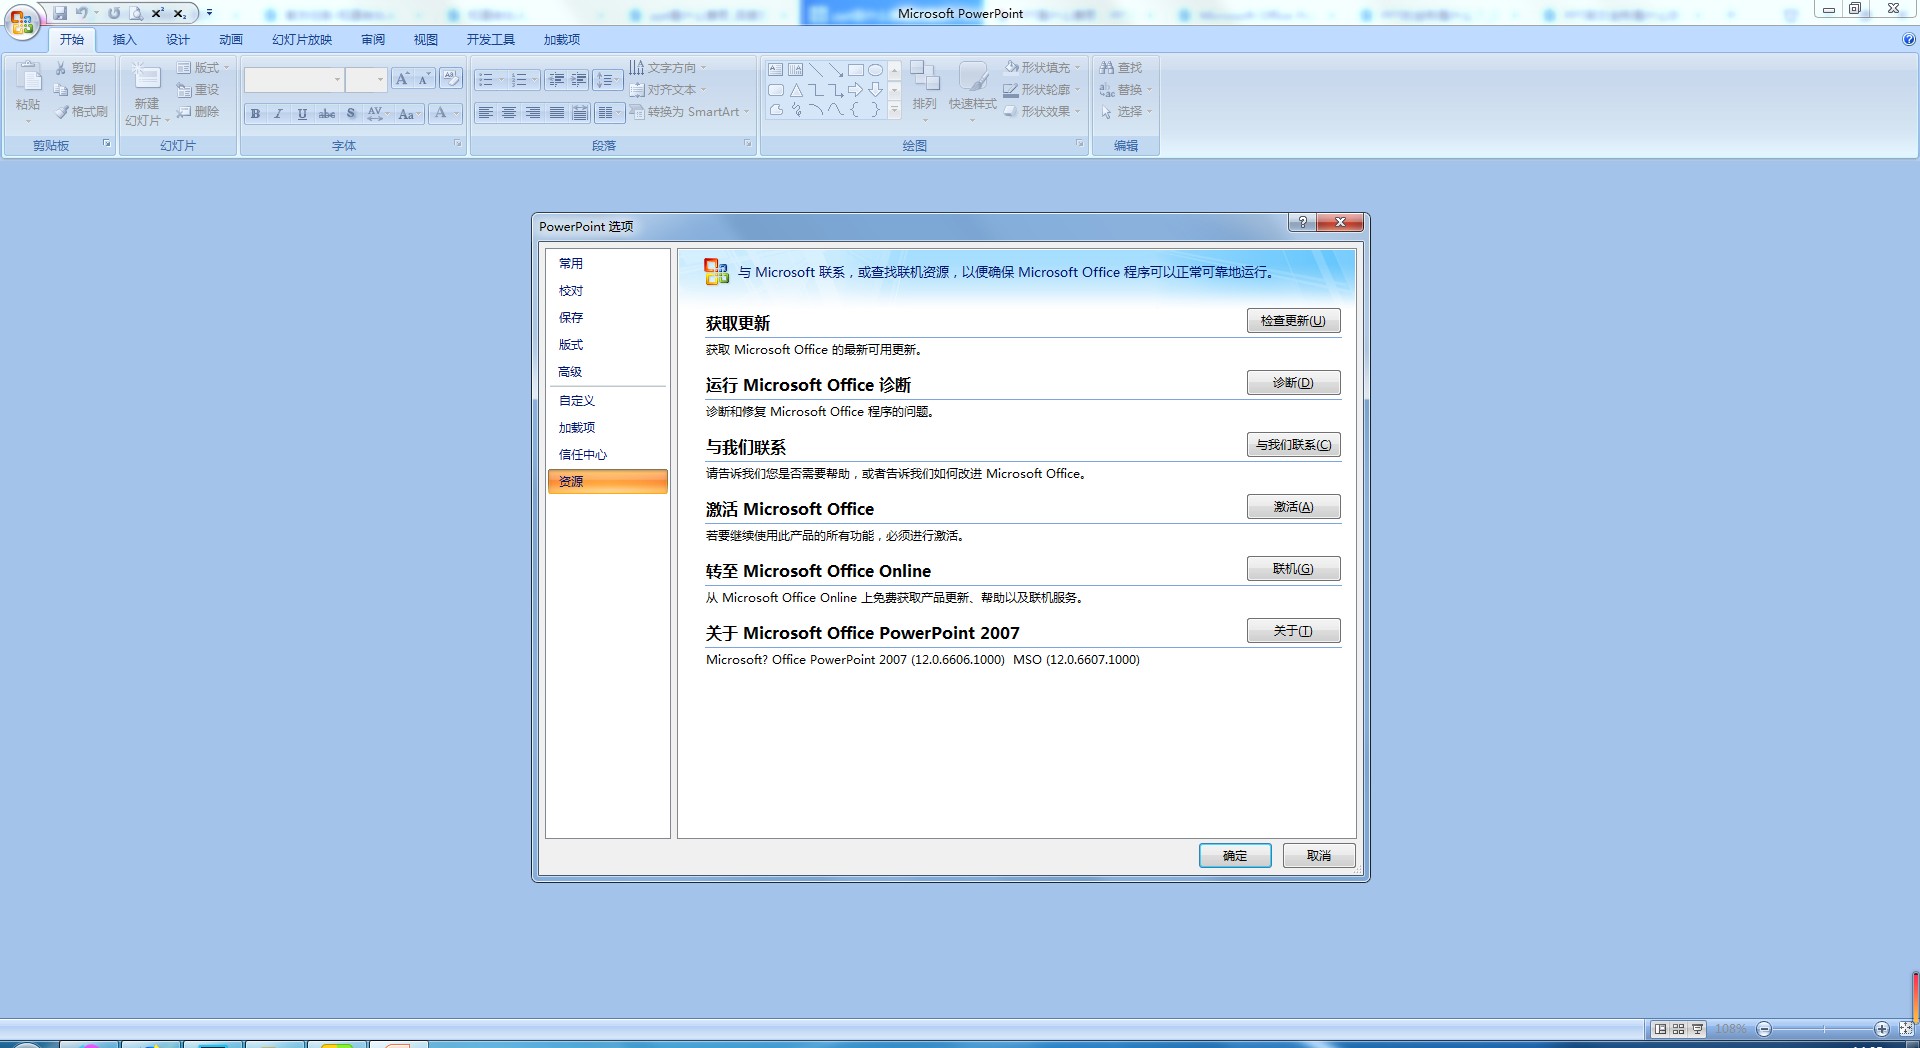Viewport: 1920px width, 1048px height.
Task: Click the Normal view icon in status bar
Action: coord(1661,1029)
